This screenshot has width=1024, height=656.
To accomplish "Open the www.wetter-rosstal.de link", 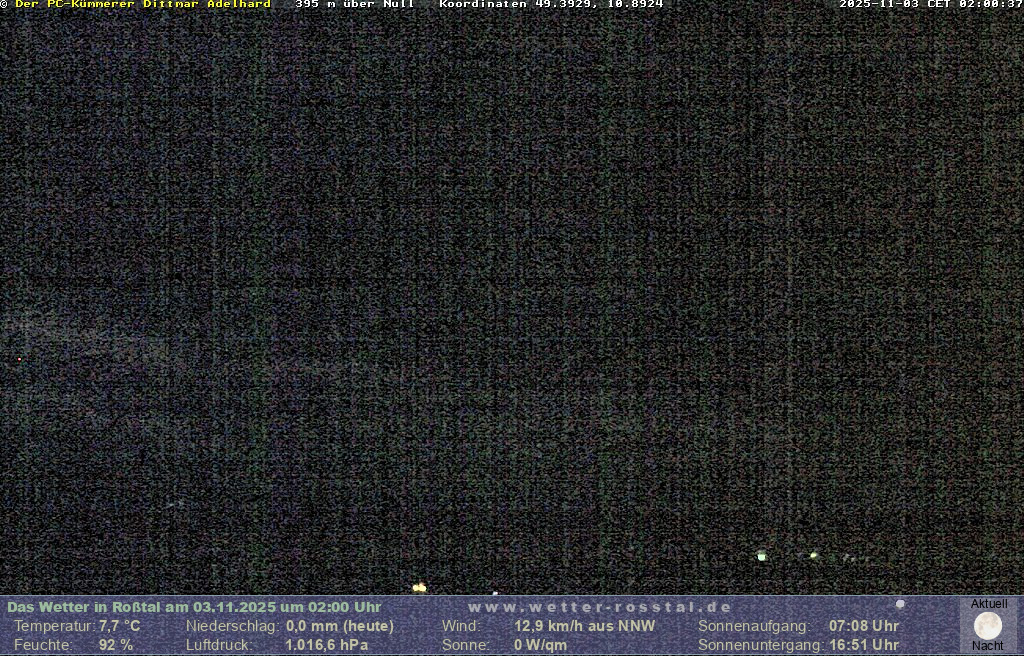I will tap(600, 607).
